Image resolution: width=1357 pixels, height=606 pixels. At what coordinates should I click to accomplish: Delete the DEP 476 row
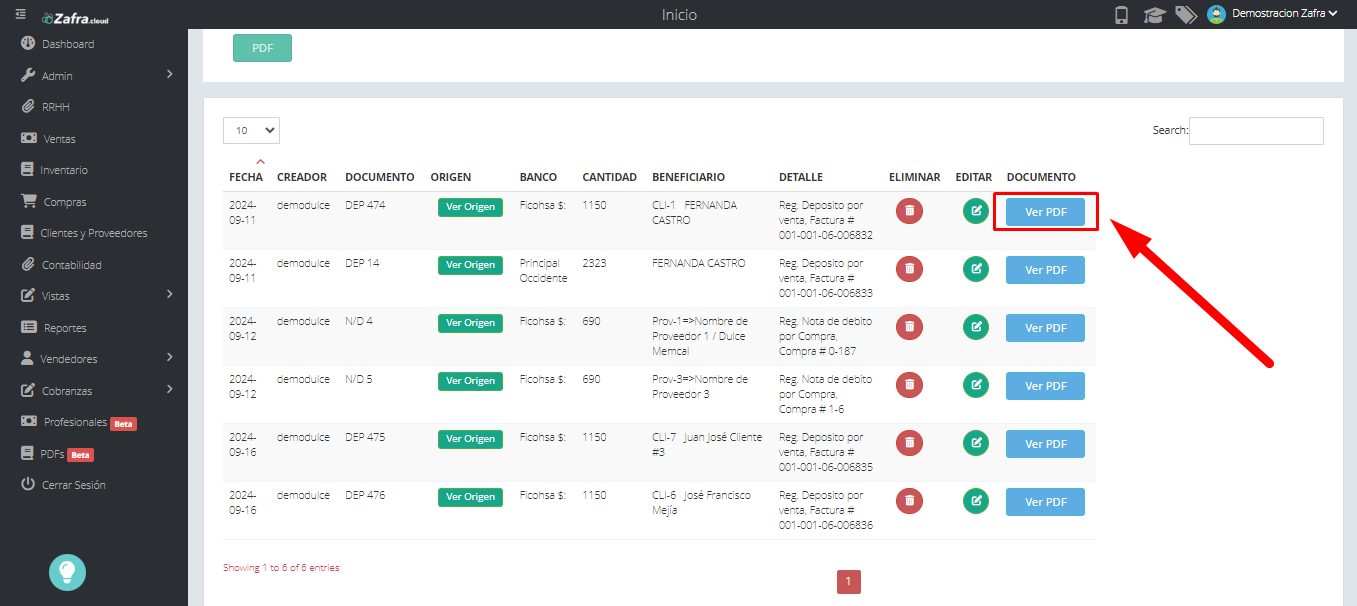pyautogui.click(x=909, y=501)
